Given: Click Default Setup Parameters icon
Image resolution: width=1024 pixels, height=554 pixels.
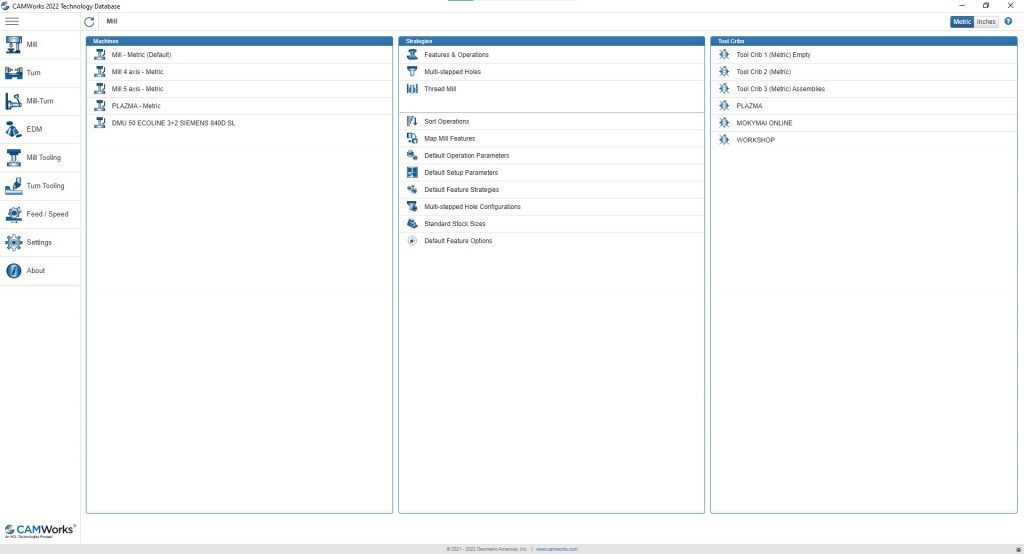Looking at the screenshot, I should tap(412, 172).
